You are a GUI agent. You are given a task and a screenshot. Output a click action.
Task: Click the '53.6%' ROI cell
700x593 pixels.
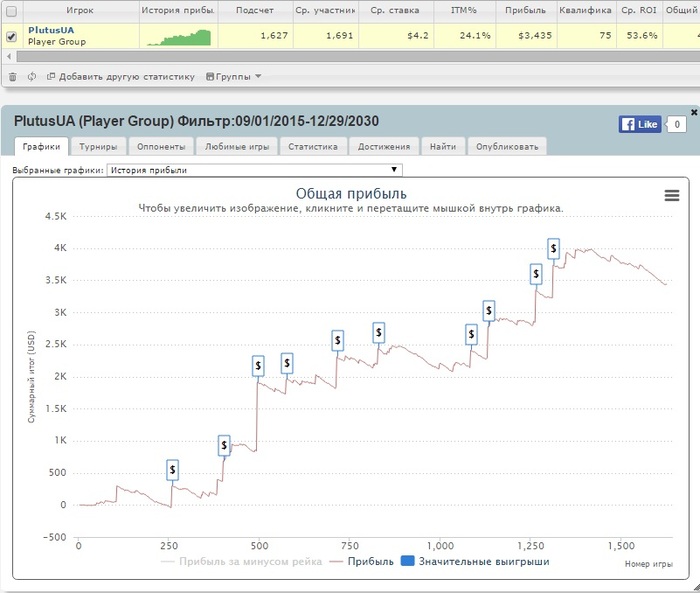[x=639, y=36]
